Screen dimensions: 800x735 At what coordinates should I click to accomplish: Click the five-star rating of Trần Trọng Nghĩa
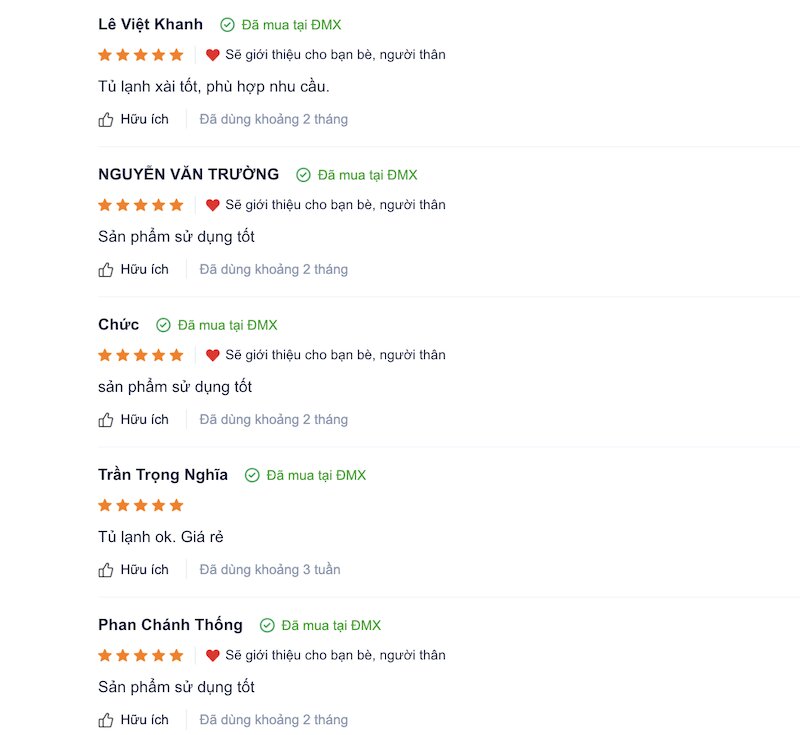[x=141, y=505]
